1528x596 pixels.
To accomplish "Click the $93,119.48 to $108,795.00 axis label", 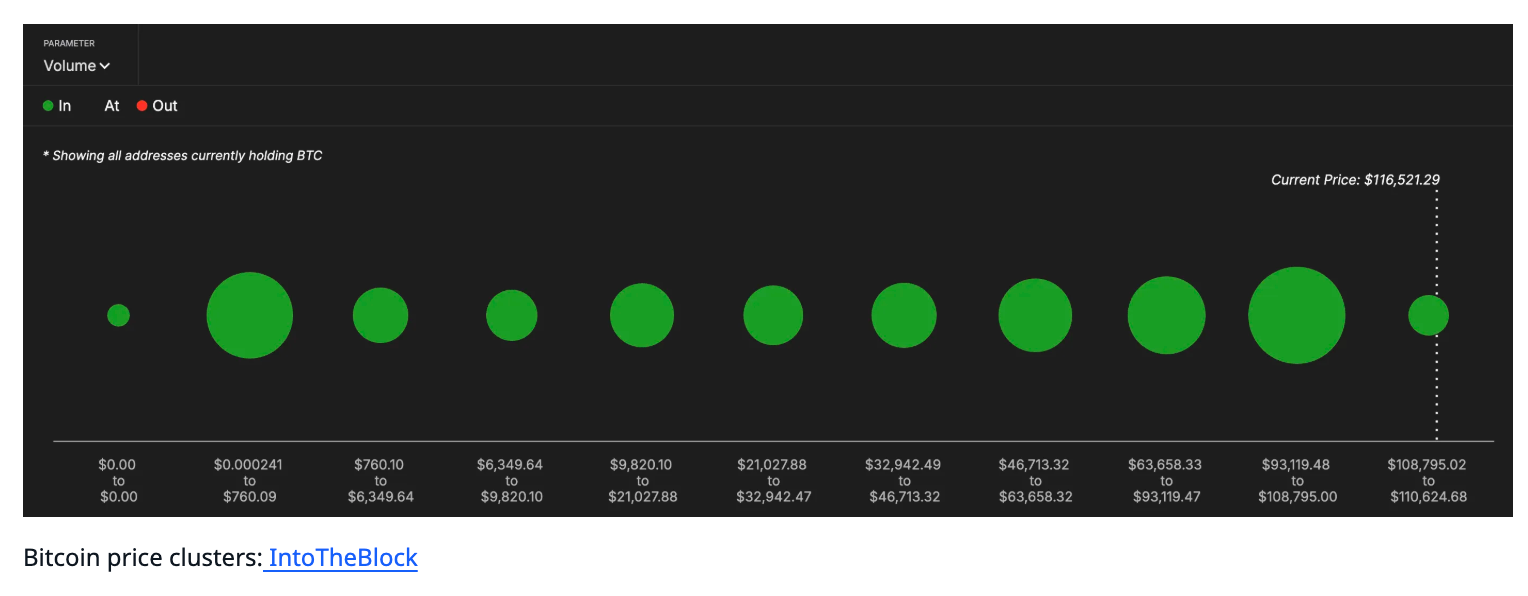I will point(1297,480).
